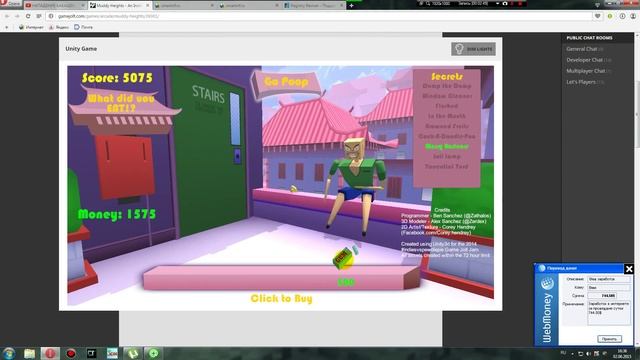Click the volume icon in system tray
This screenshot has width=640, height=360.
click(x=588, y=353)
